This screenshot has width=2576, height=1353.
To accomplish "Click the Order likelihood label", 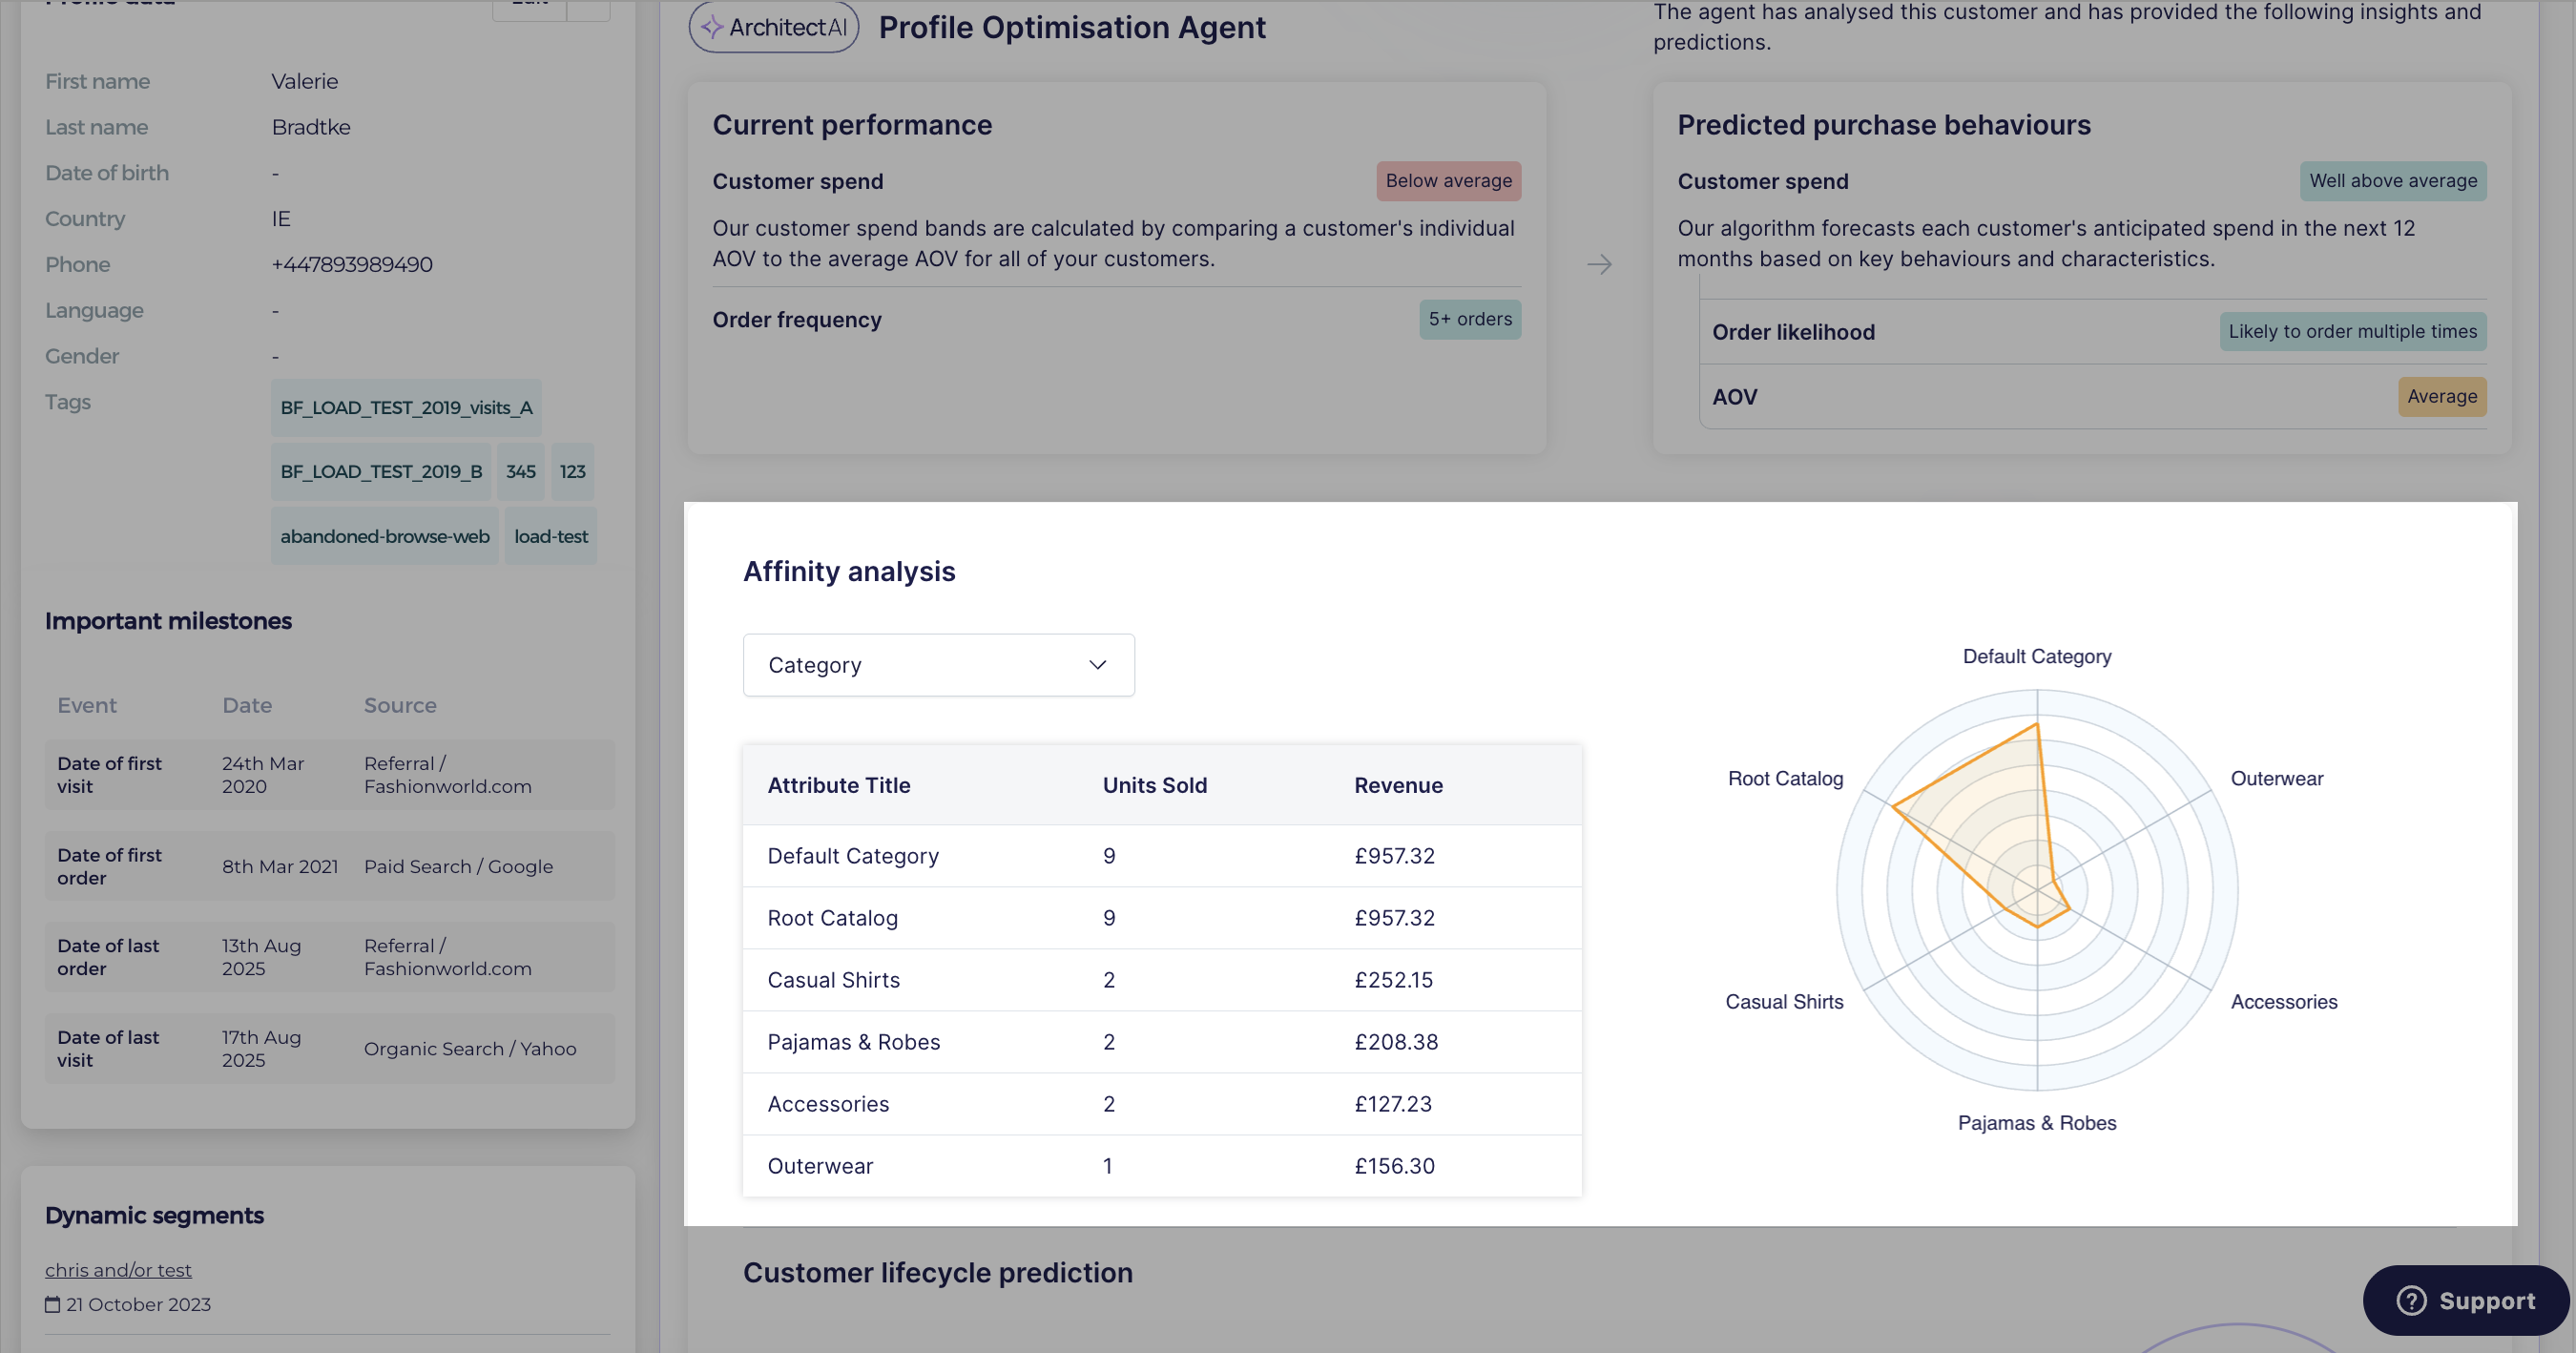I will [x=1793, y=331].
